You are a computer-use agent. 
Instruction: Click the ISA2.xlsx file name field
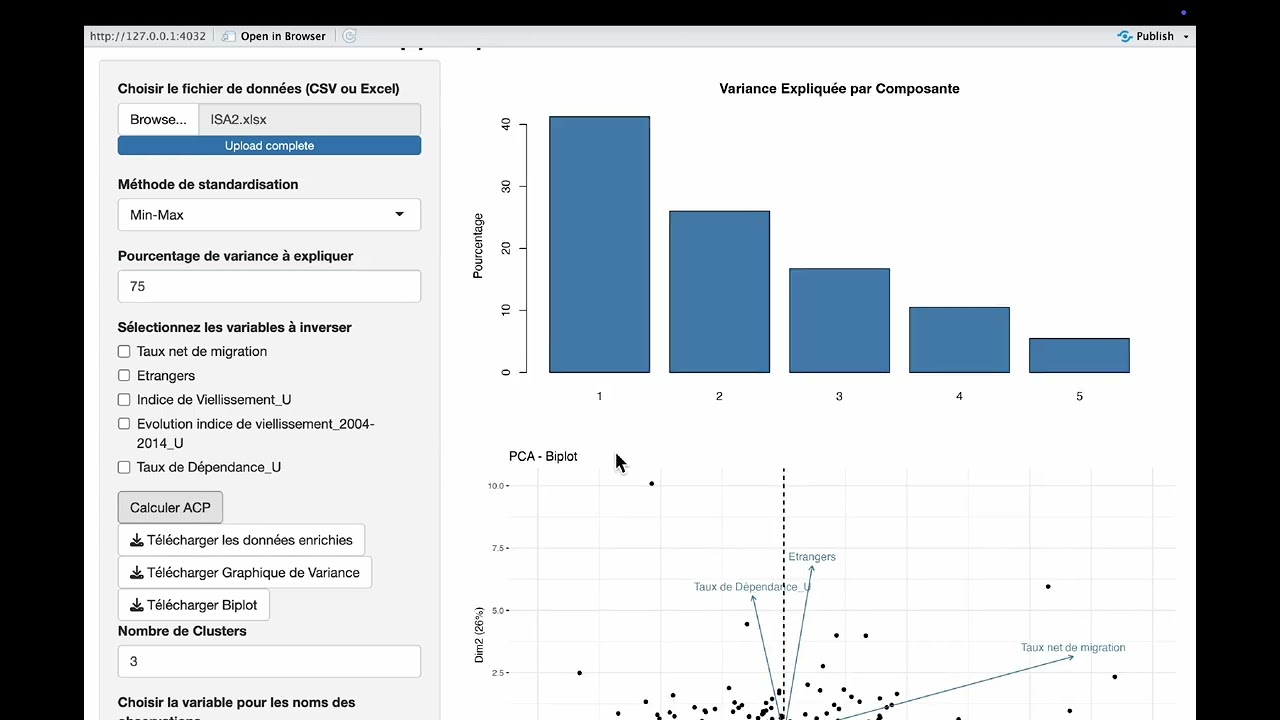(310, 119)
